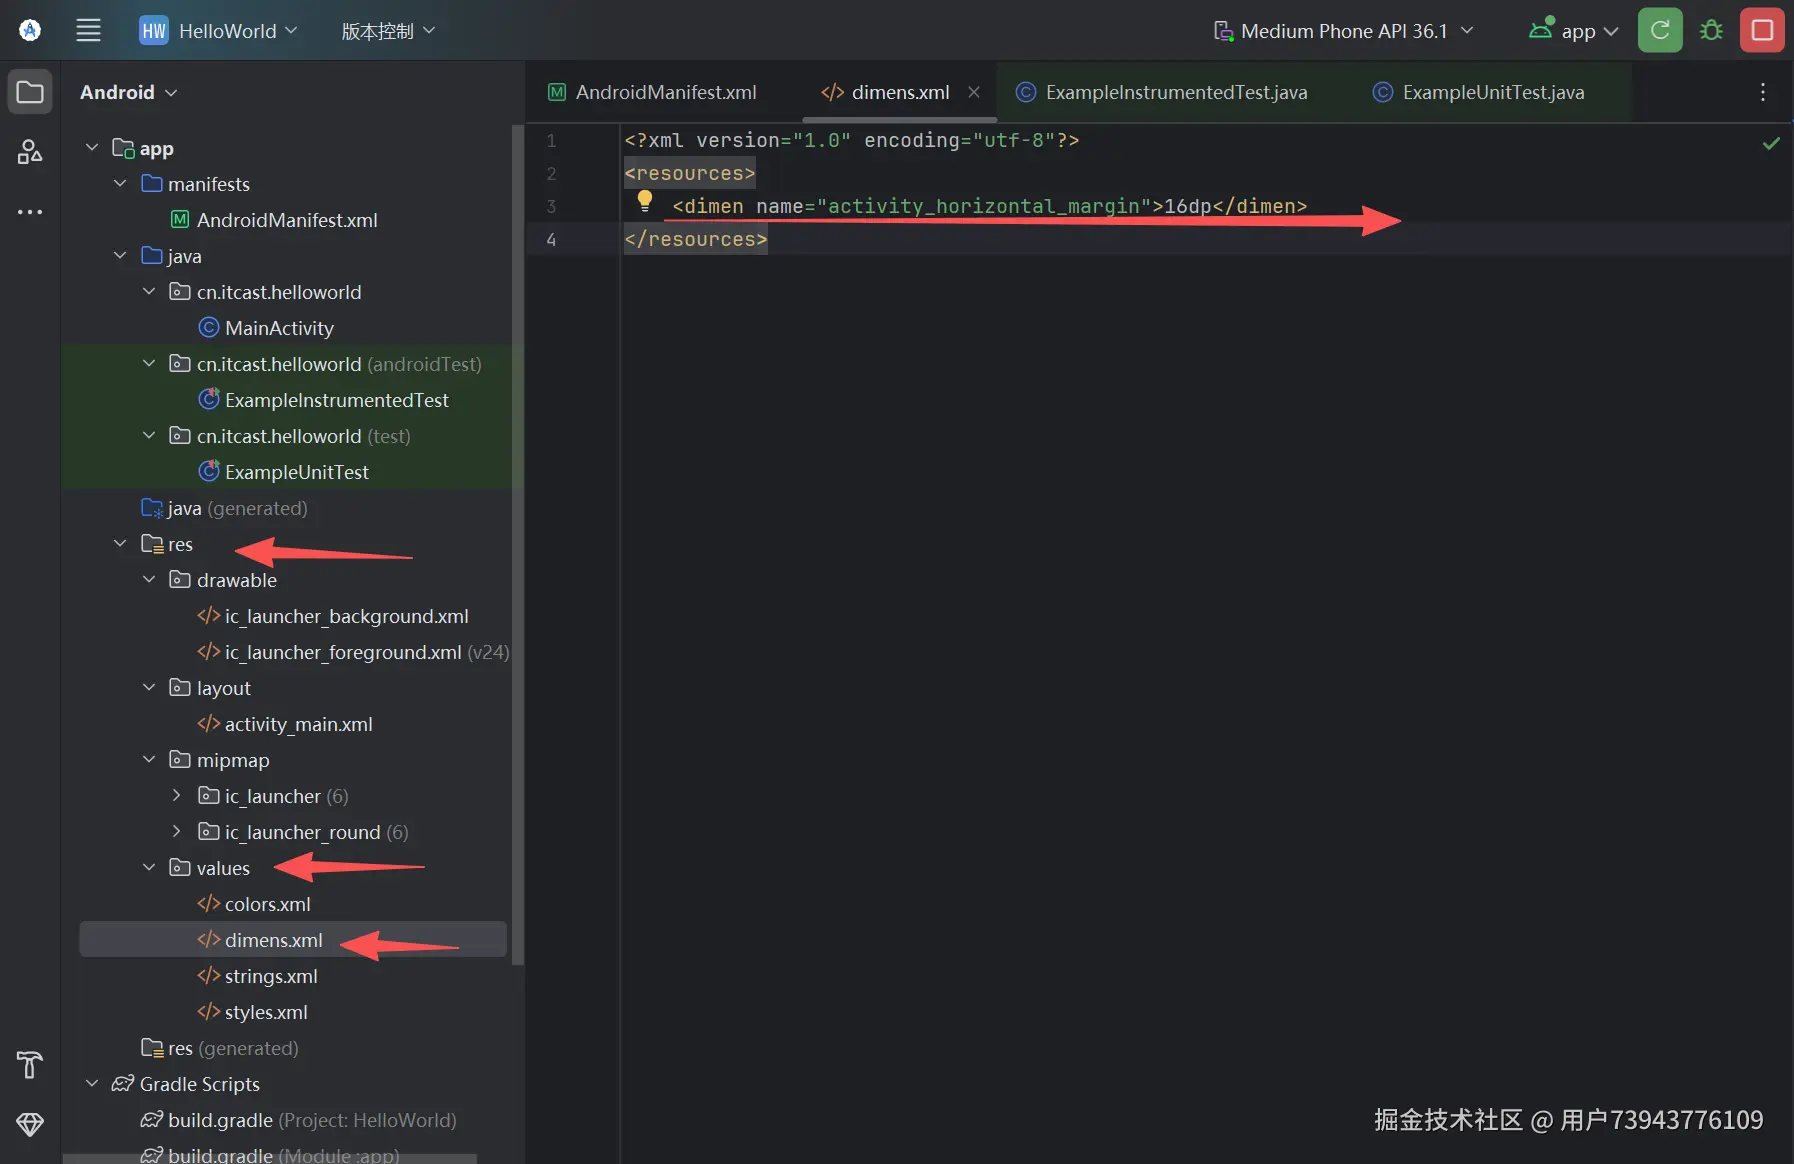Switch to the ExampleInstrumentedTest.java tab

click(1162, 92)
